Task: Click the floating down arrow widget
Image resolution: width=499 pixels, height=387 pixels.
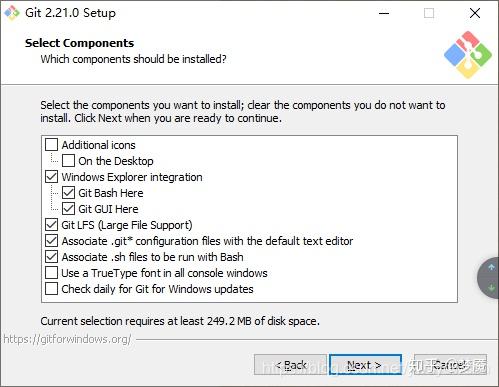Action: (491, 287)
